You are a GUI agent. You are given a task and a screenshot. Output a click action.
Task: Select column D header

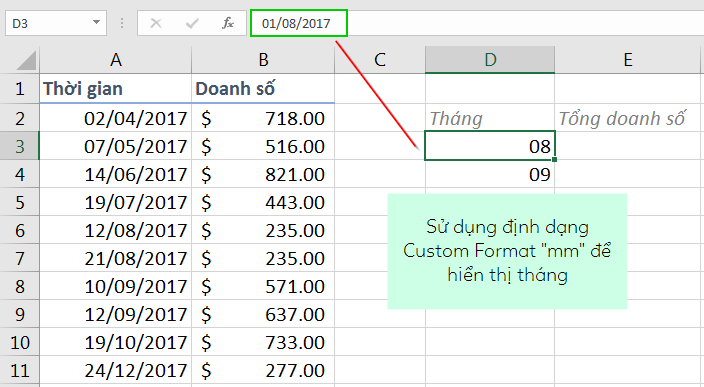pyautogui.click(x=490, y=60)
